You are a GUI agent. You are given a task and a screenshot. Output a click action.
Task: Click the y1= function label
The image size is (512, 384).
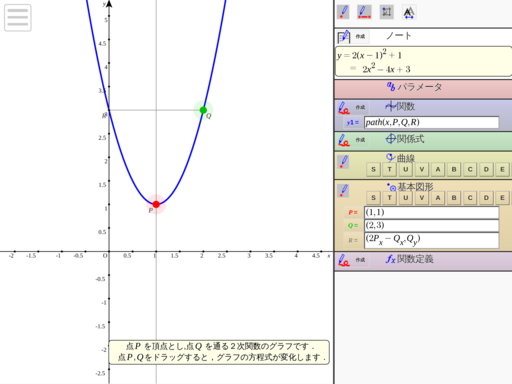click(352, 123)
